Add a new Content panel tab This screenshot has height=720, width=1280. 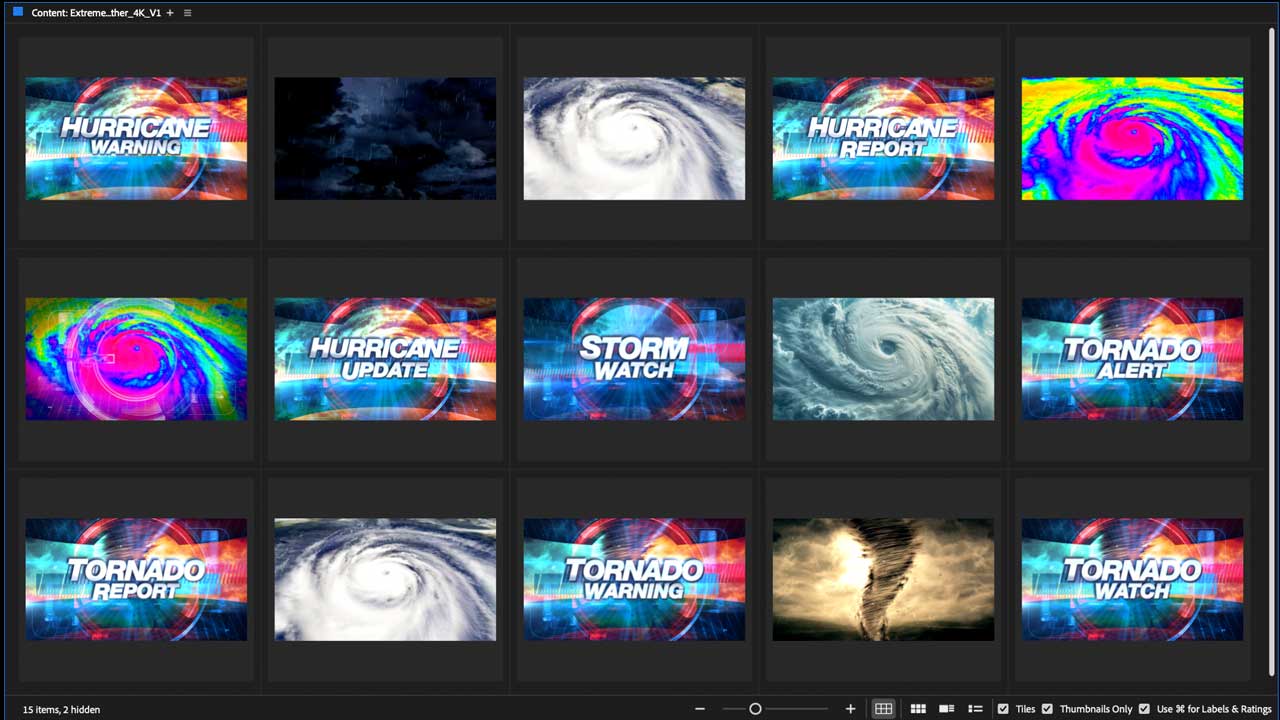(170, 13)
